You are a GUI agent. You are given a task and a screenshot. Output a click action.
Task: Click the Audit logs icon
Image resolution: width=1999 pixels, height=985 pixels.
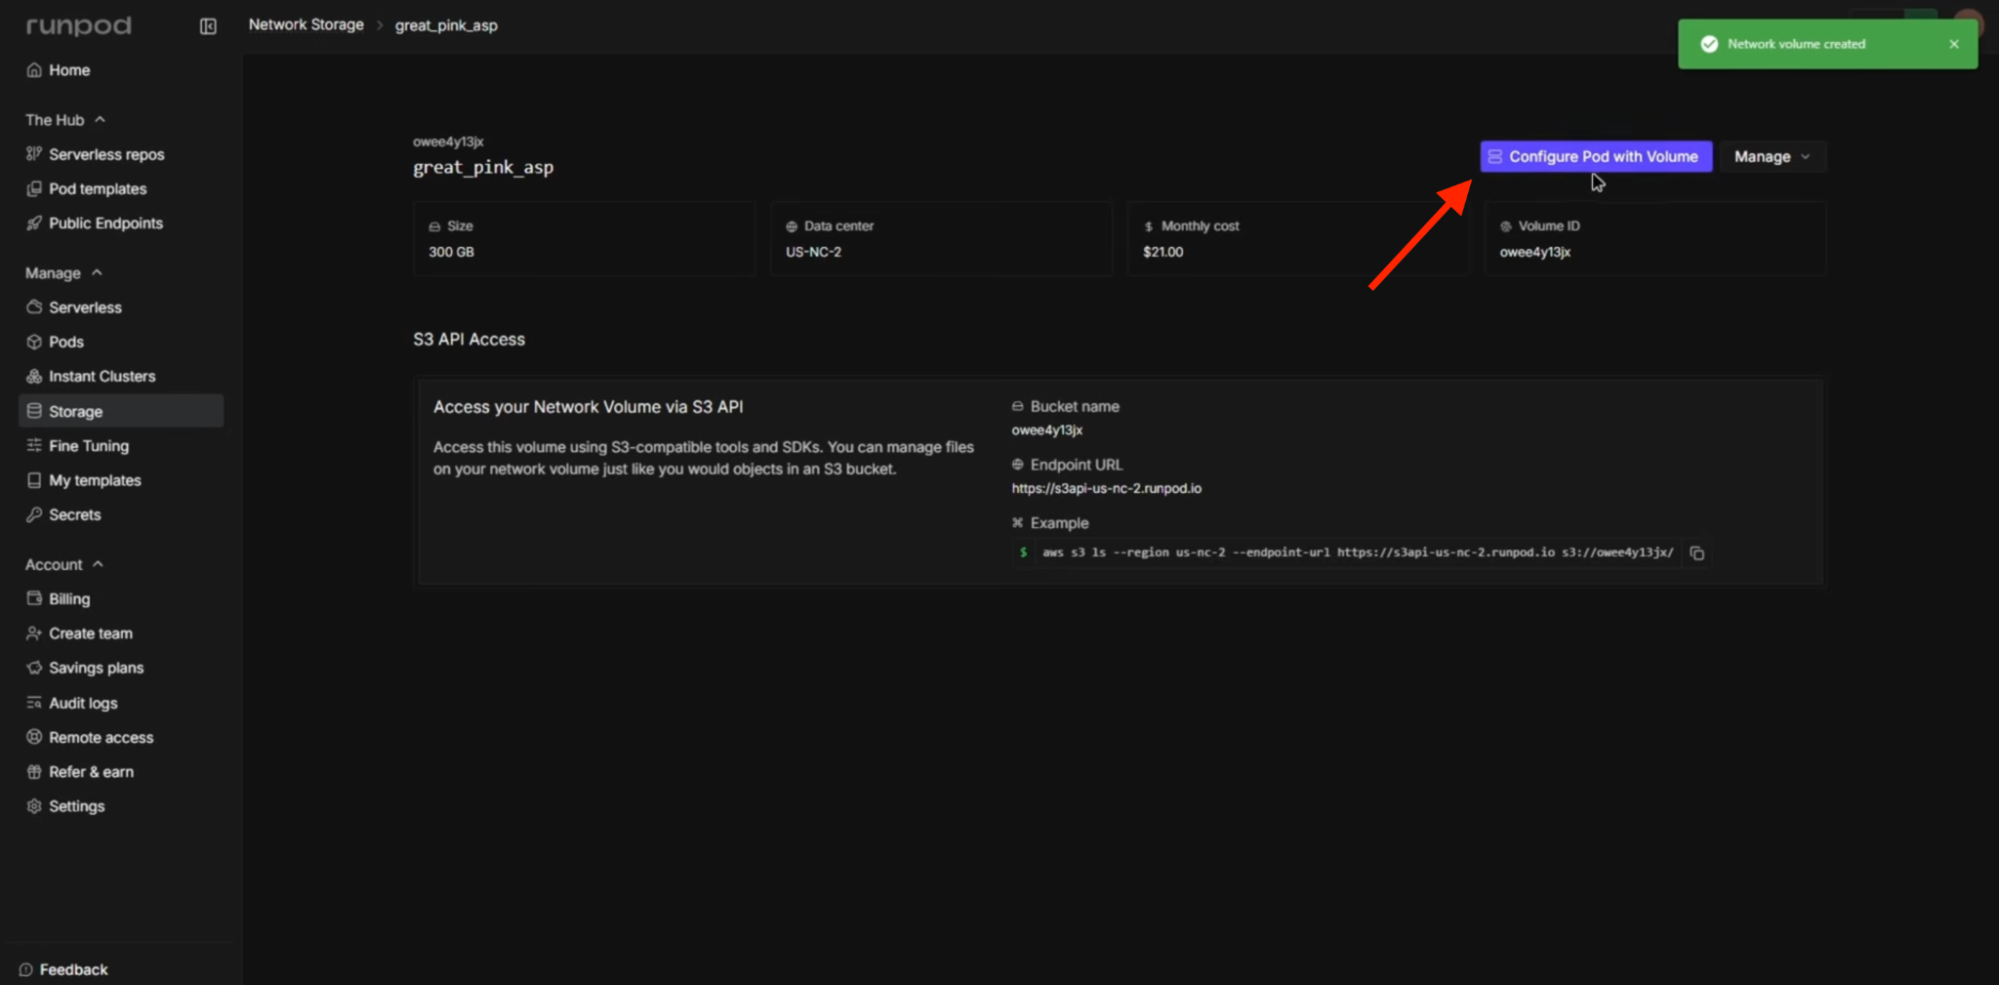pyautogui.click(x=34, y=703)
